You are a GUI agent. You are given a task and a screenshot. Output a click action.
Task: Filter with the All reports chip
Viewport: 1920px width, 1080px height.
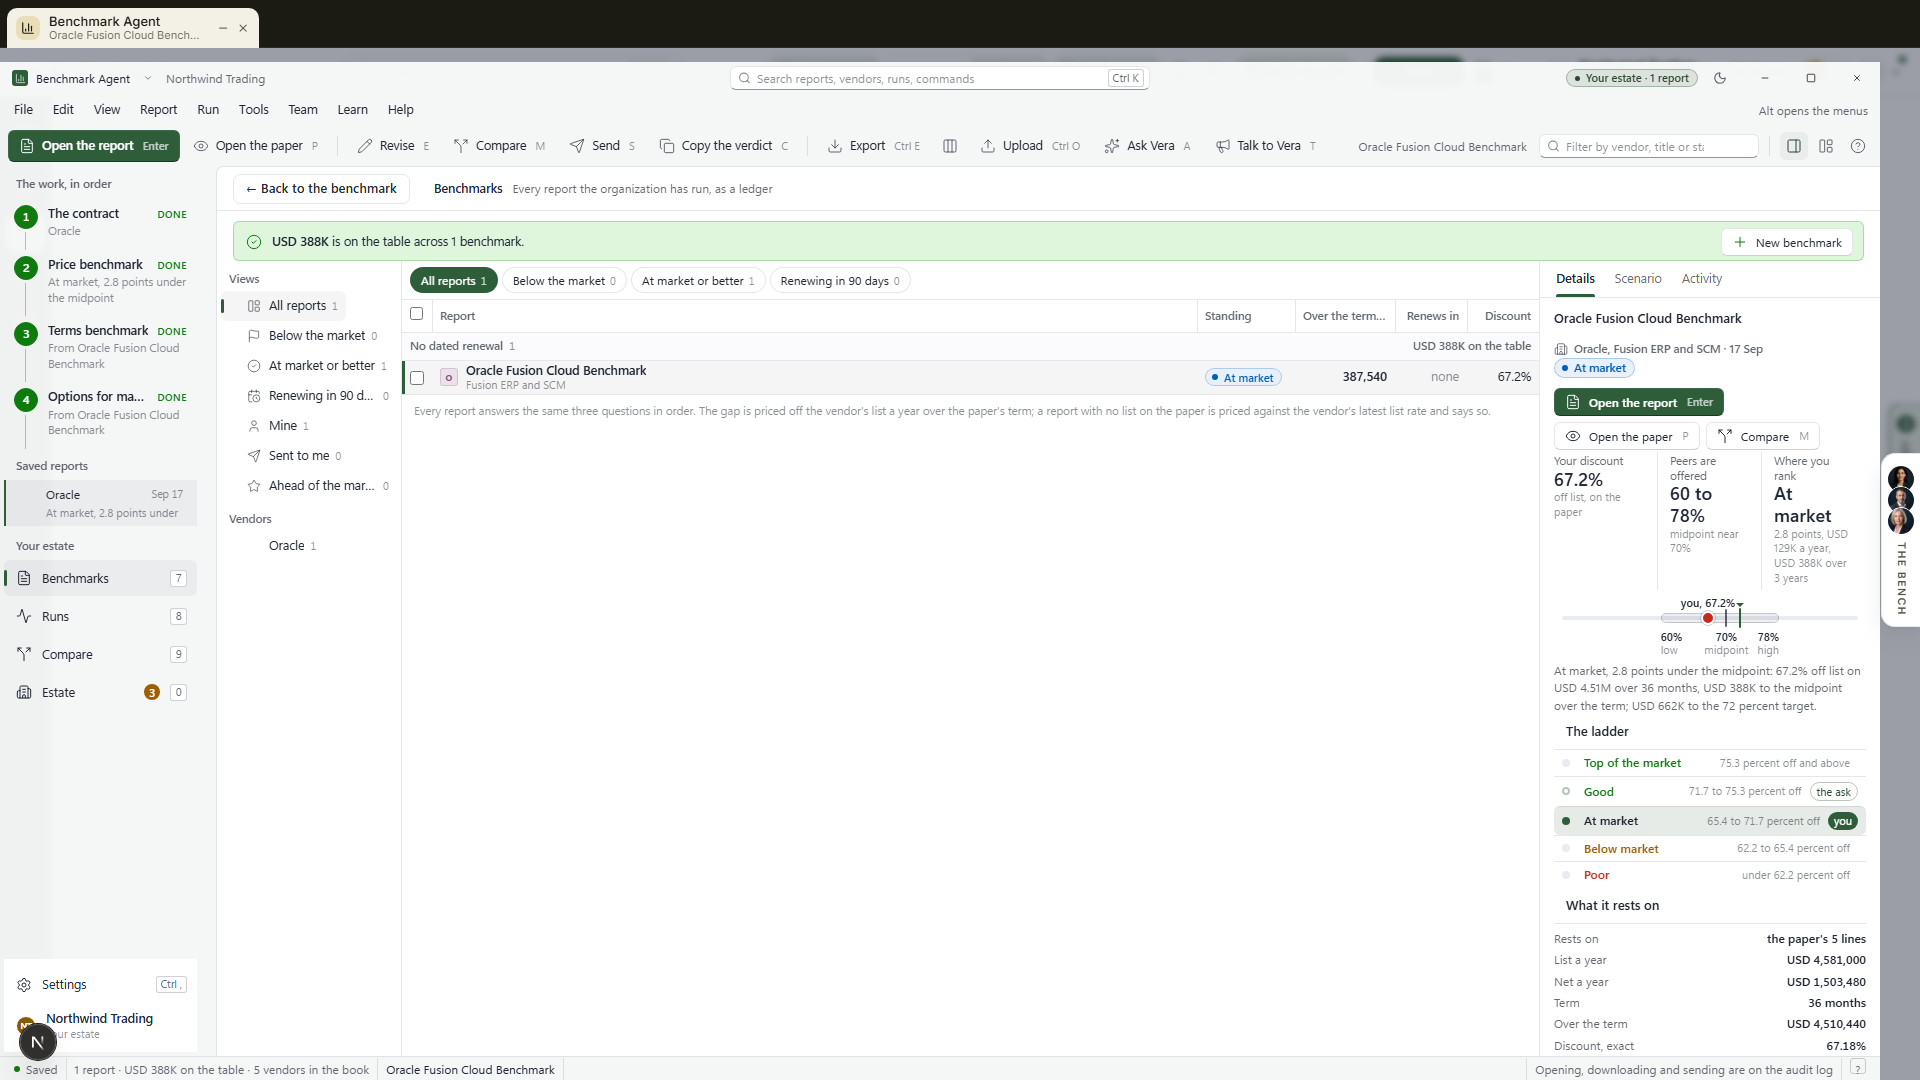[x=453, y=281]
